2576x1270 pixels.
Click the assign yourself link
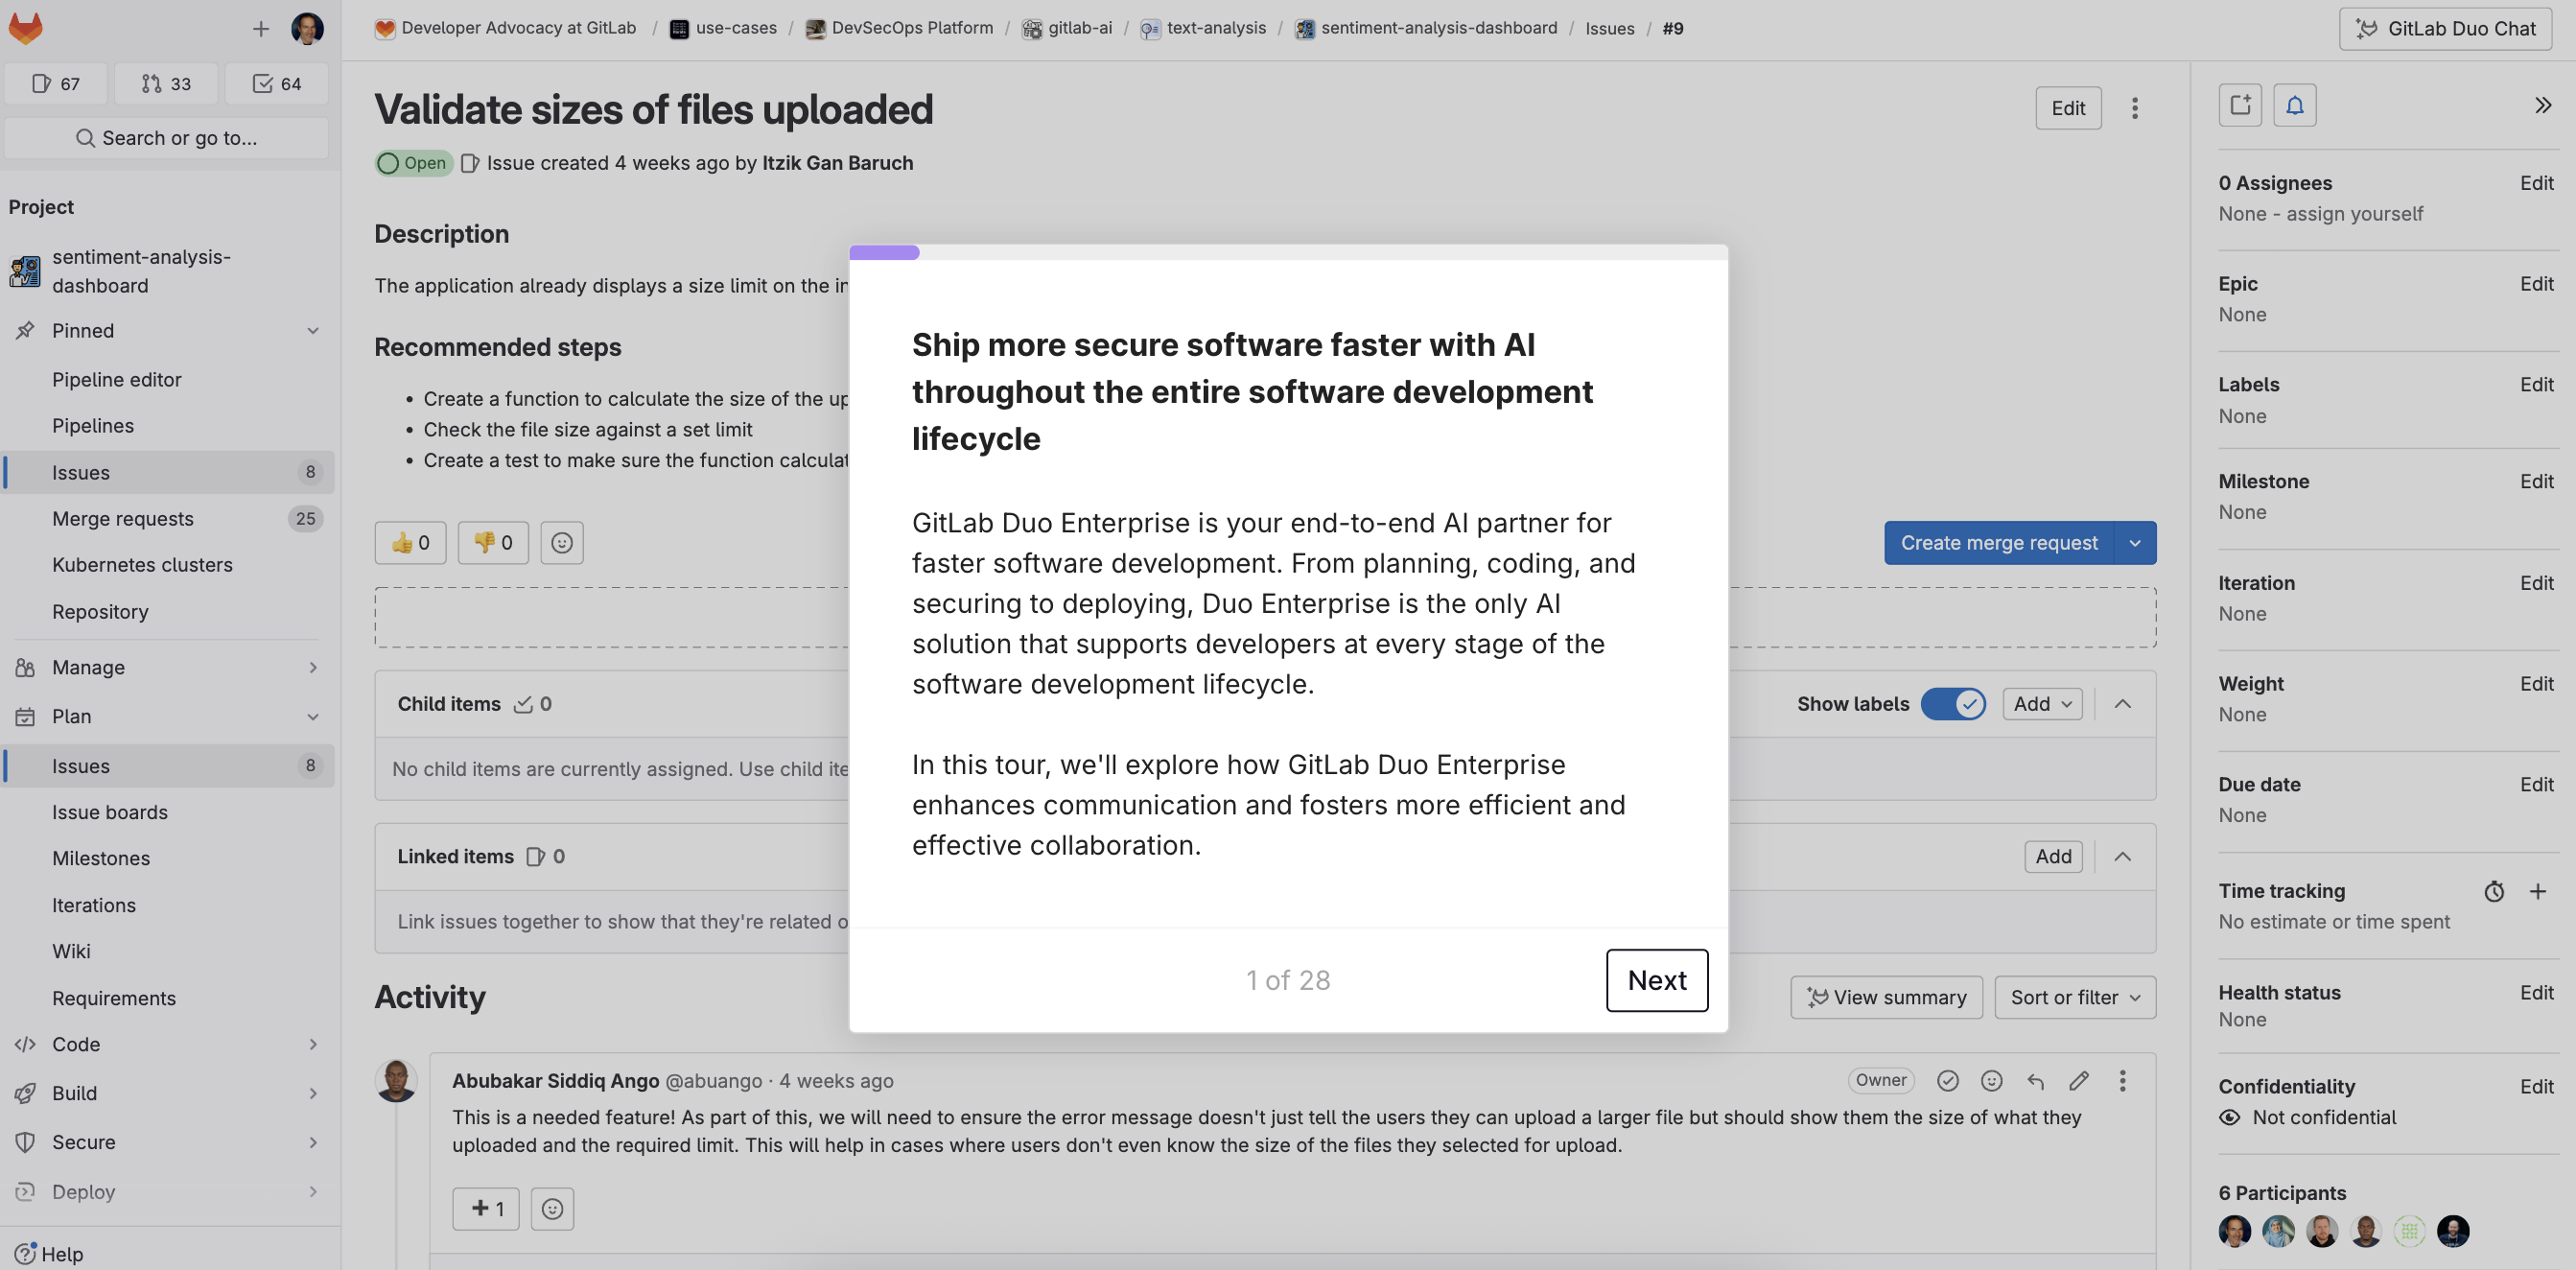(2354, 213)
